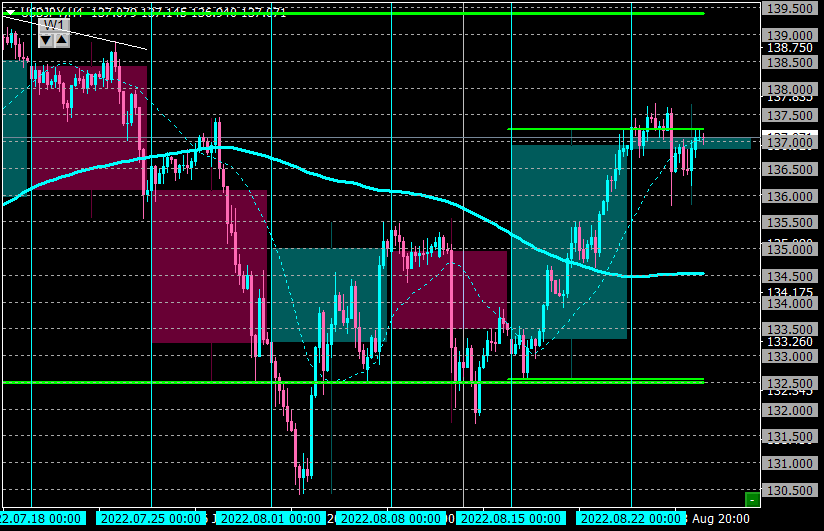
Task: Click the white chart shift triangle marker
Action: coord(9,12)
